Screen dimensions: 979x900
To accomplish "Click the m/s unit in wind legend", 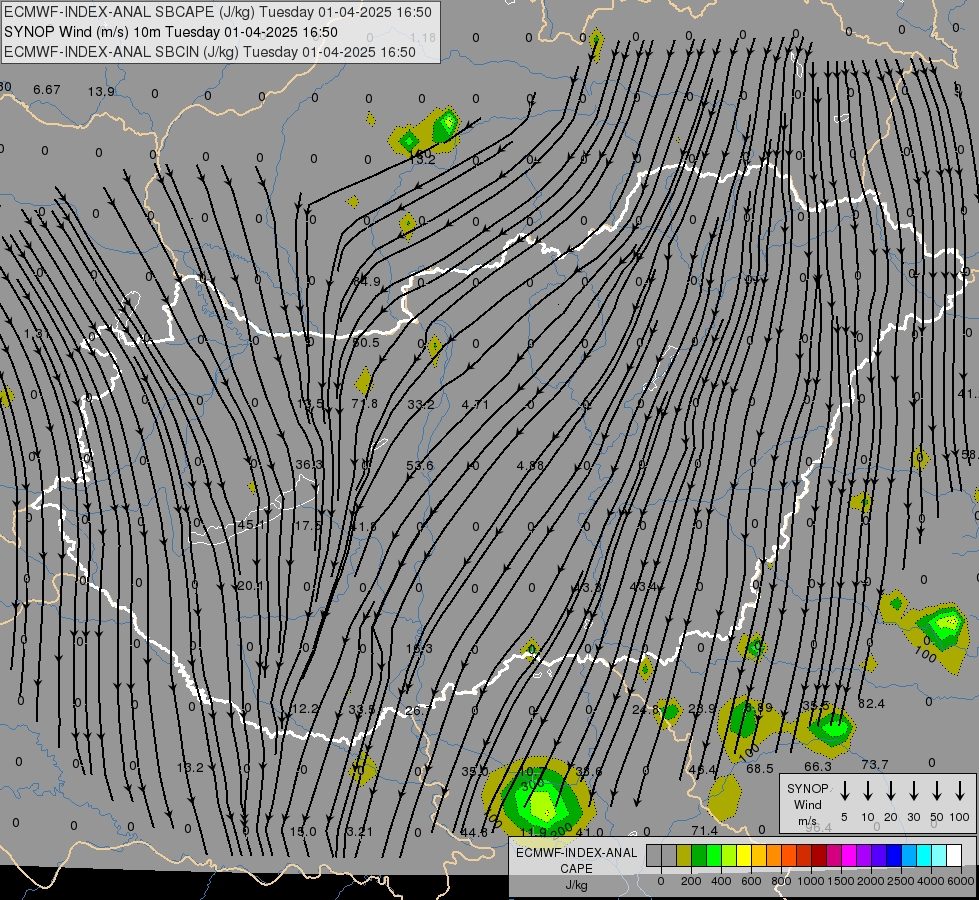I will [807, 821].
